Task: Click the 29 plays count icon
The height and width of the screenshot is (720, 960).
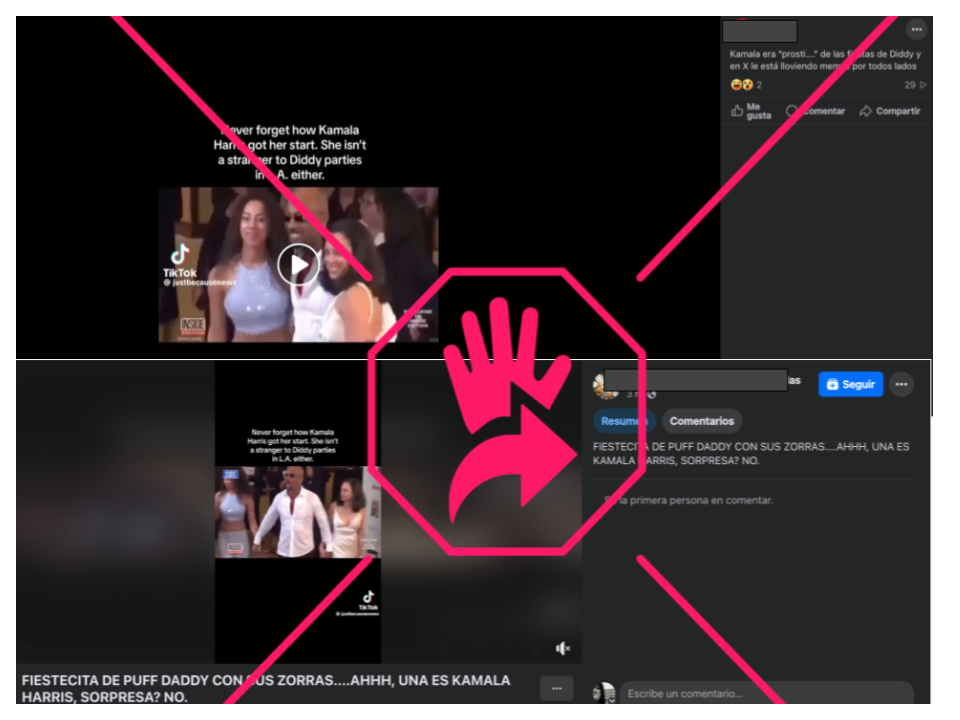Action: click(915, 85)
